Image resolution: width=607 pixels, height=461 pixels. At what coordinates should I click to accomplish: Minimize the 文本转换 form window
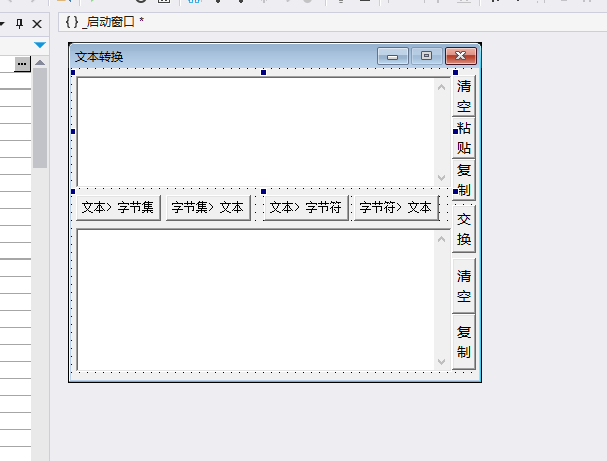(393, 56)
